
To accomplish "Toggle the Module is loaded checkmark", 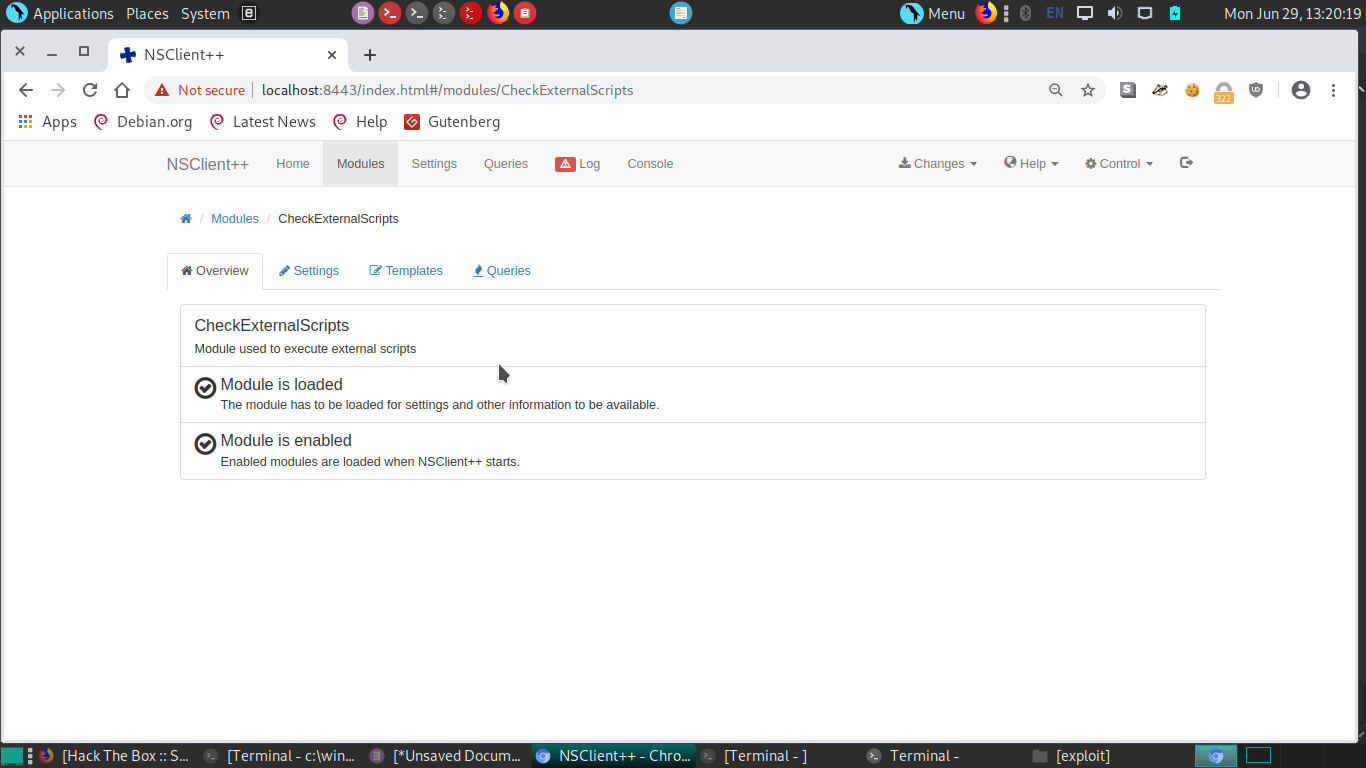I will [x=205, y=388].
